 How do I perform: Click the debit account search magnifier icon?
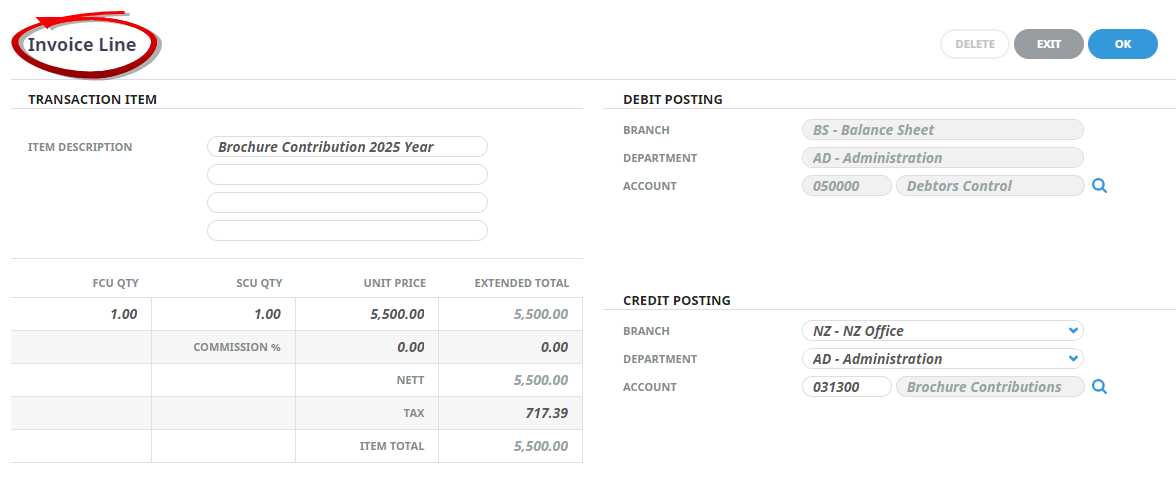[x=1099, y=186]
